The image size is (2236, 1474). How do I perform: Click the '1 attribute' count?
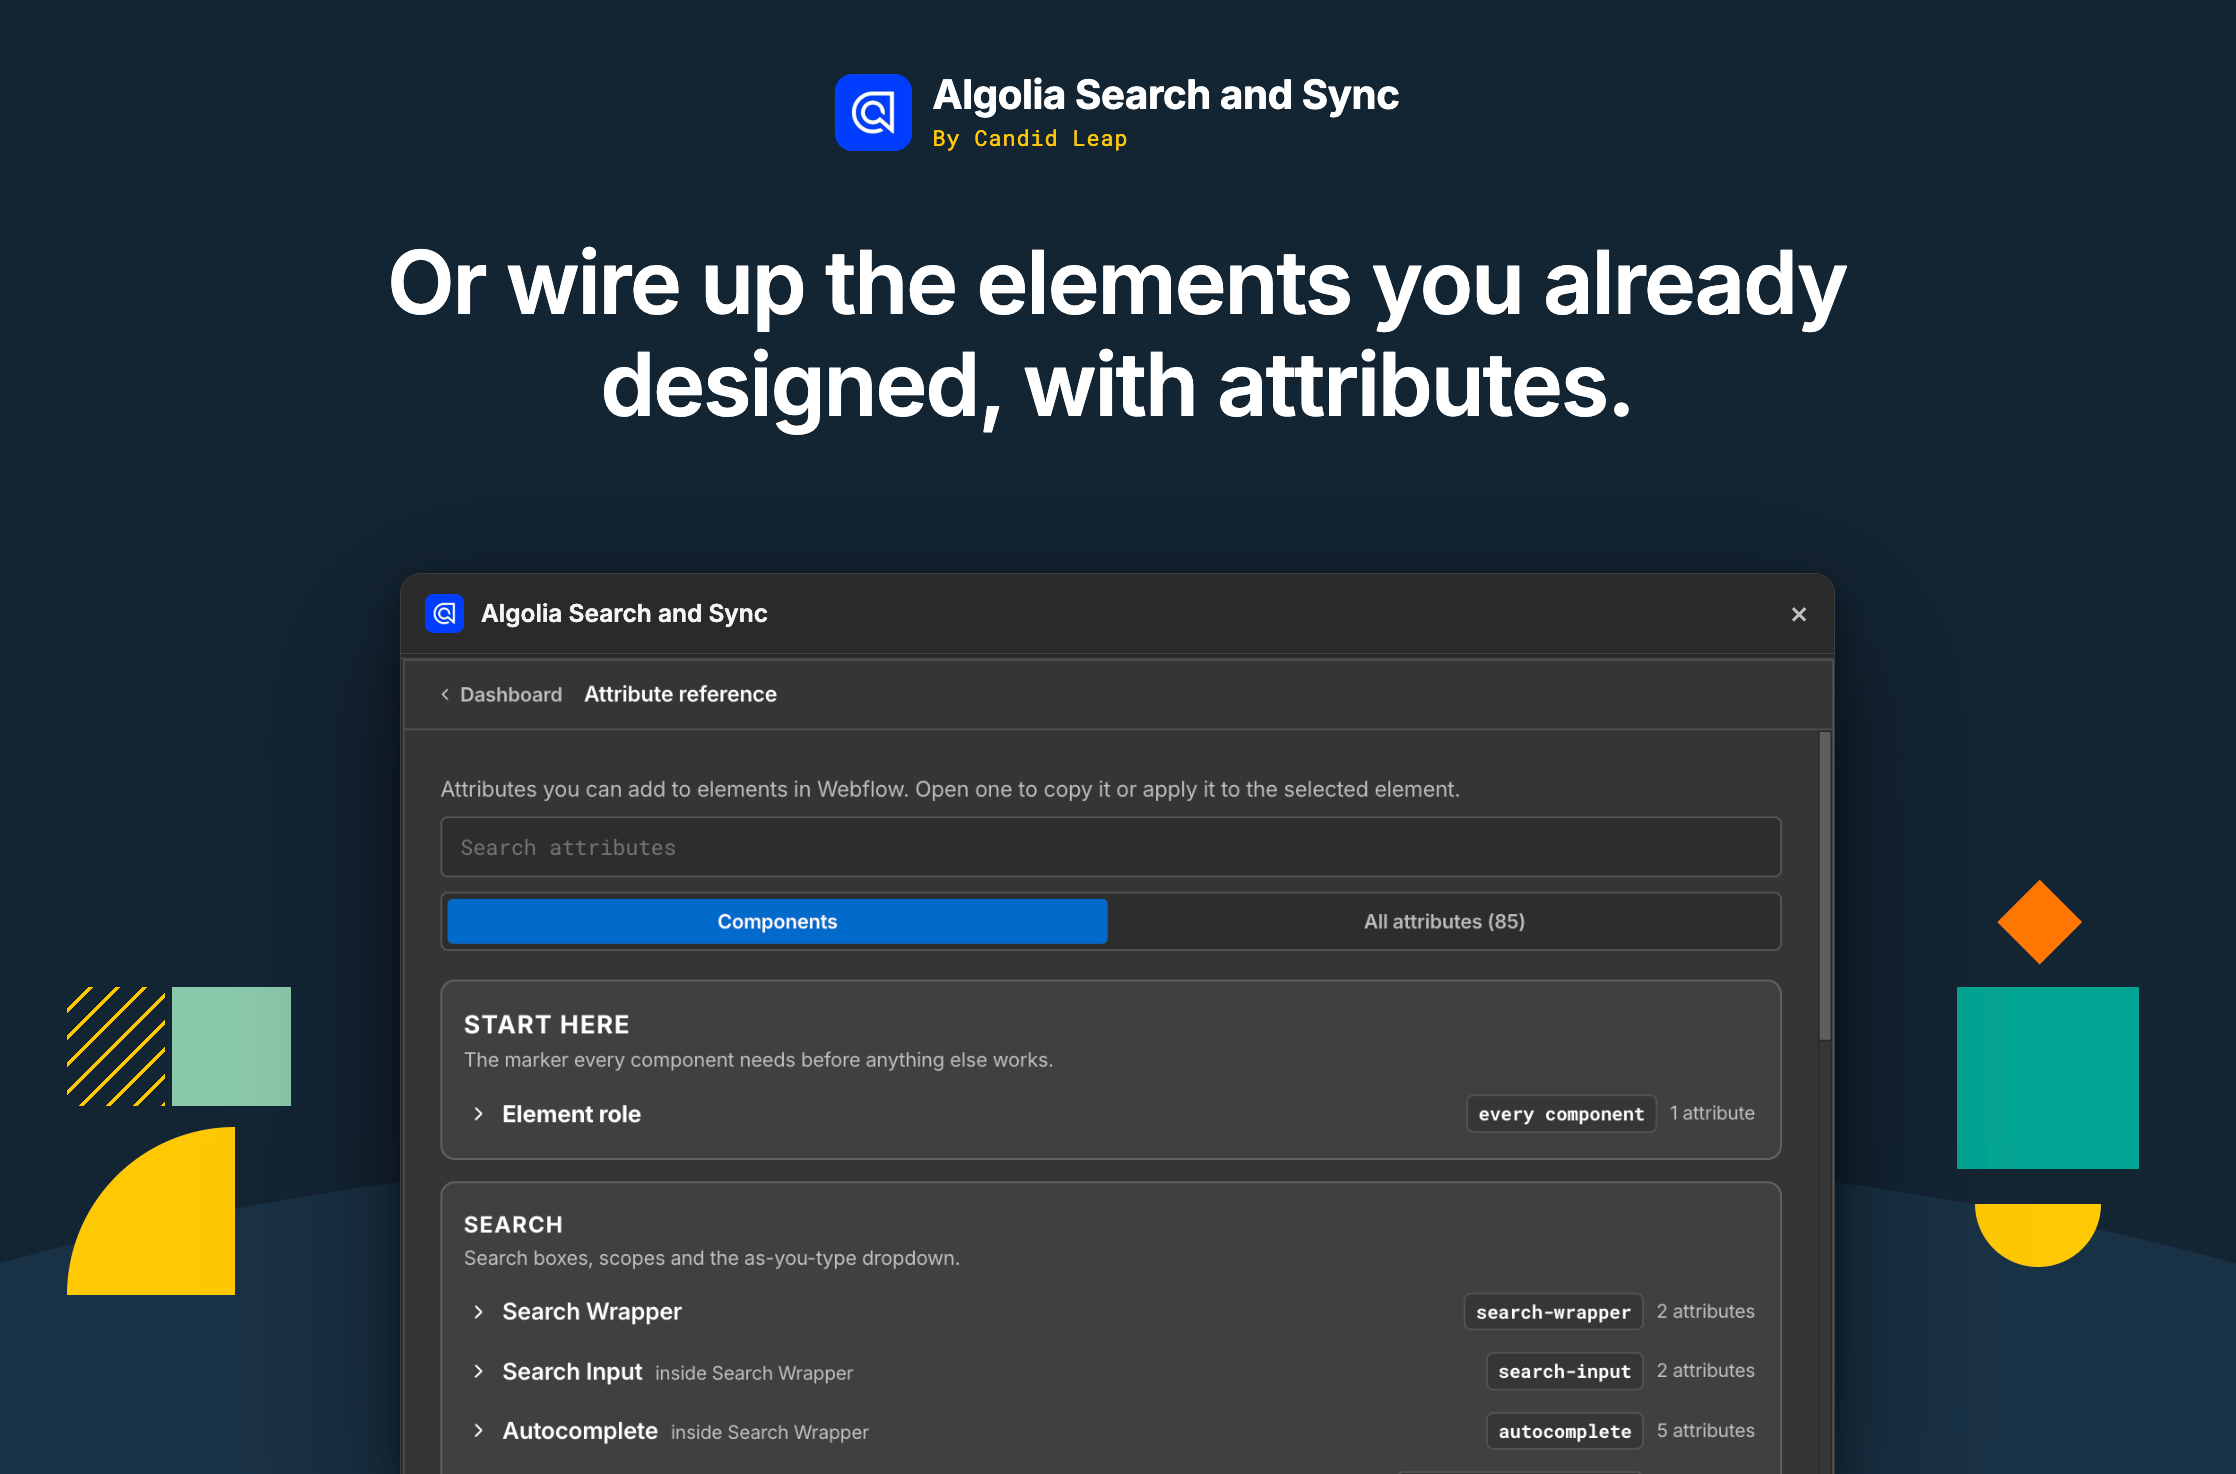(1712, 1112)
